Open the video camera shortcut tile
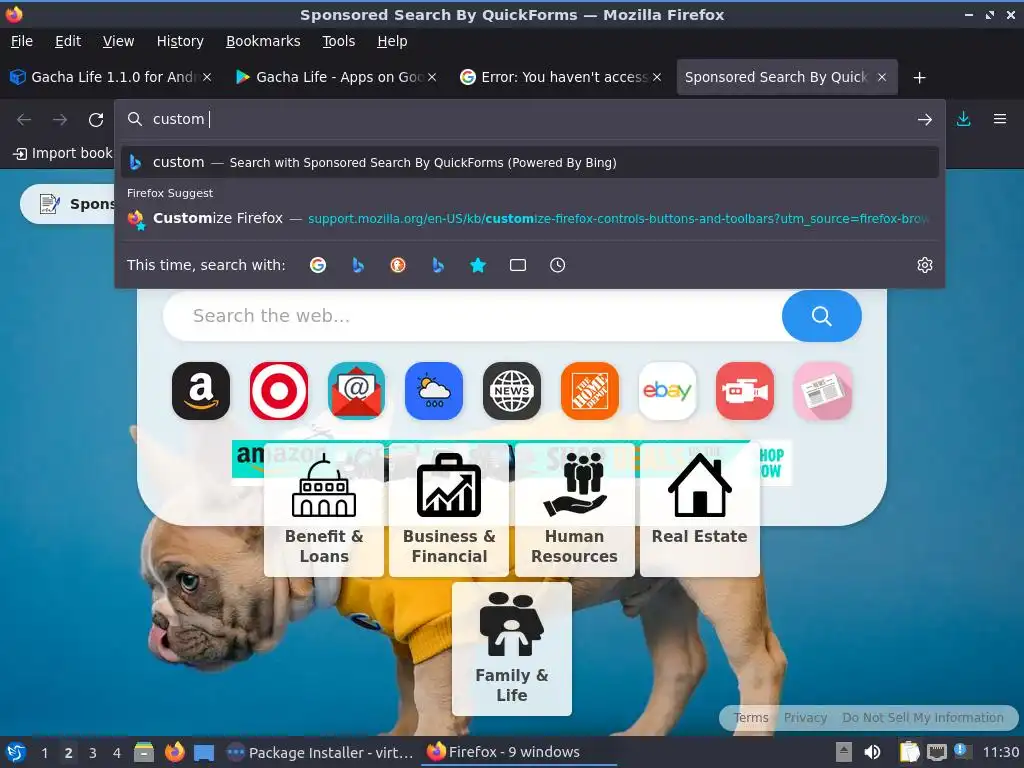Viewport: 1024px width, 768px height. click(x=744, y=391)
